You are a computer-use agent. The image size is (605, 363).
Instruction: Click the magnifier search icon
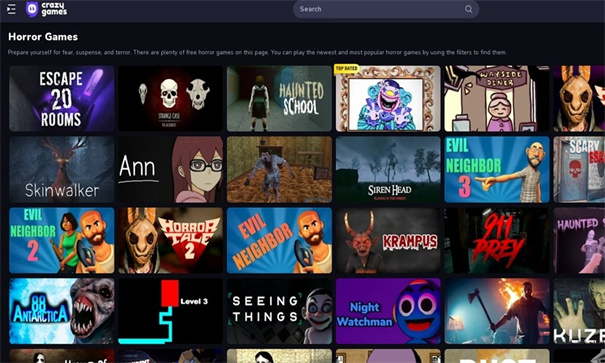(468, 9)
